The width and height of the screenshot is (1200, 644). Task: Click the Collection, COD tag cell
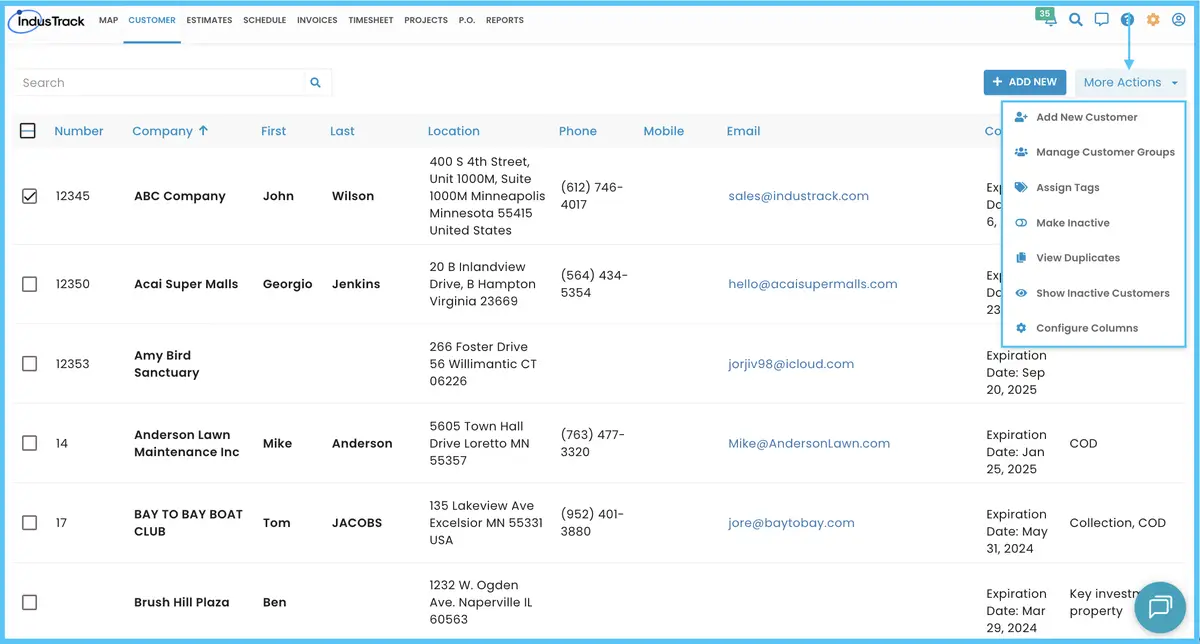(x=1118, y=522)
